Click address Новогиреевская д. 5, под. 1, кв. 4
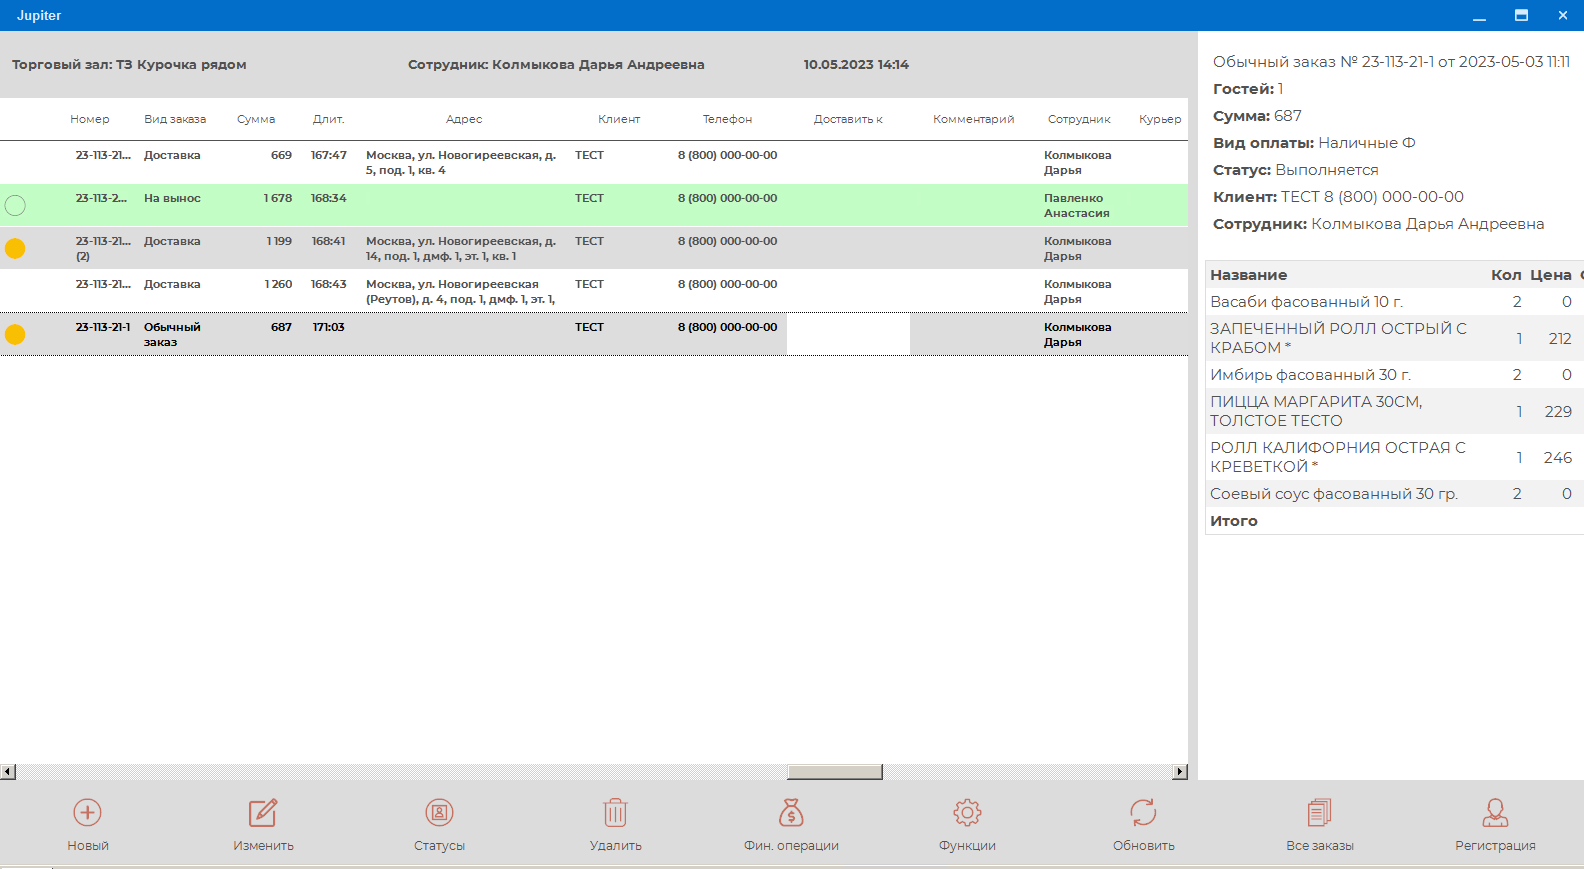The width and height of the screenshot is (1584, 869). pos(461,162)
